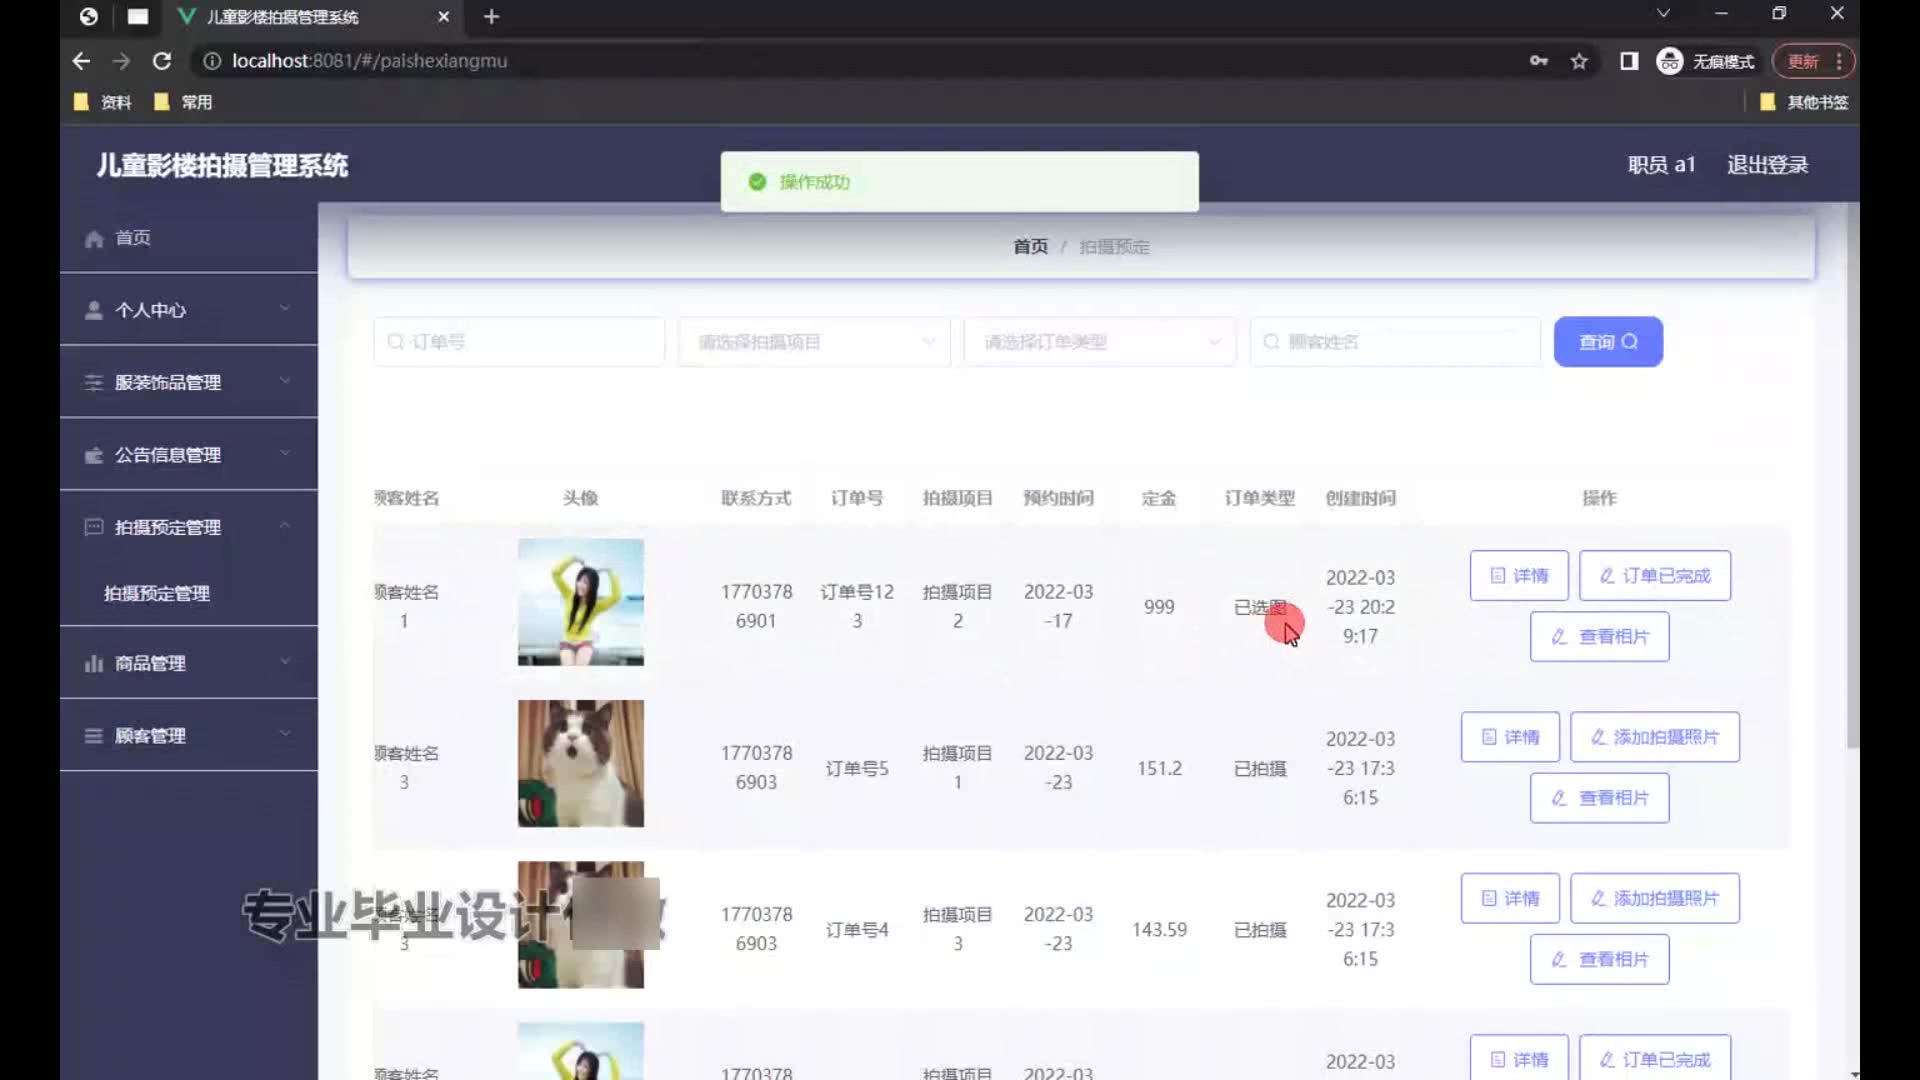Viewport: 1920px width, 1080px height.
Task: Click 订单号5 cell text
Action: (x=857, y=768)
